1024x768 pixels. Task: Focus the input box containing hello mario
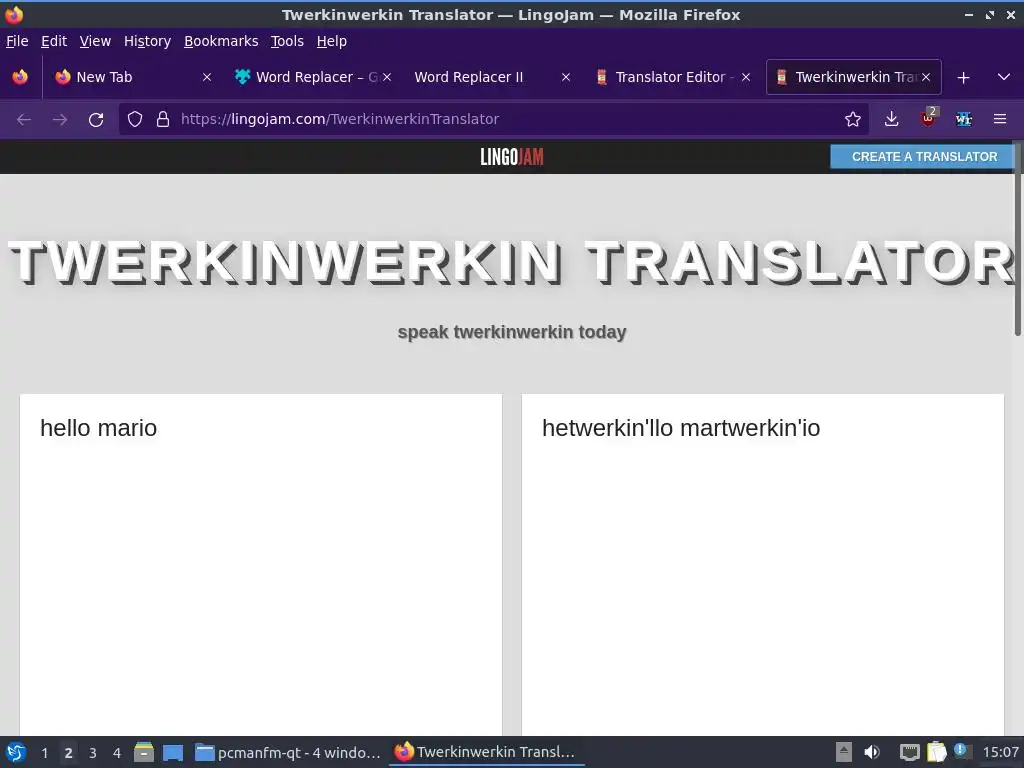(261, 565)
